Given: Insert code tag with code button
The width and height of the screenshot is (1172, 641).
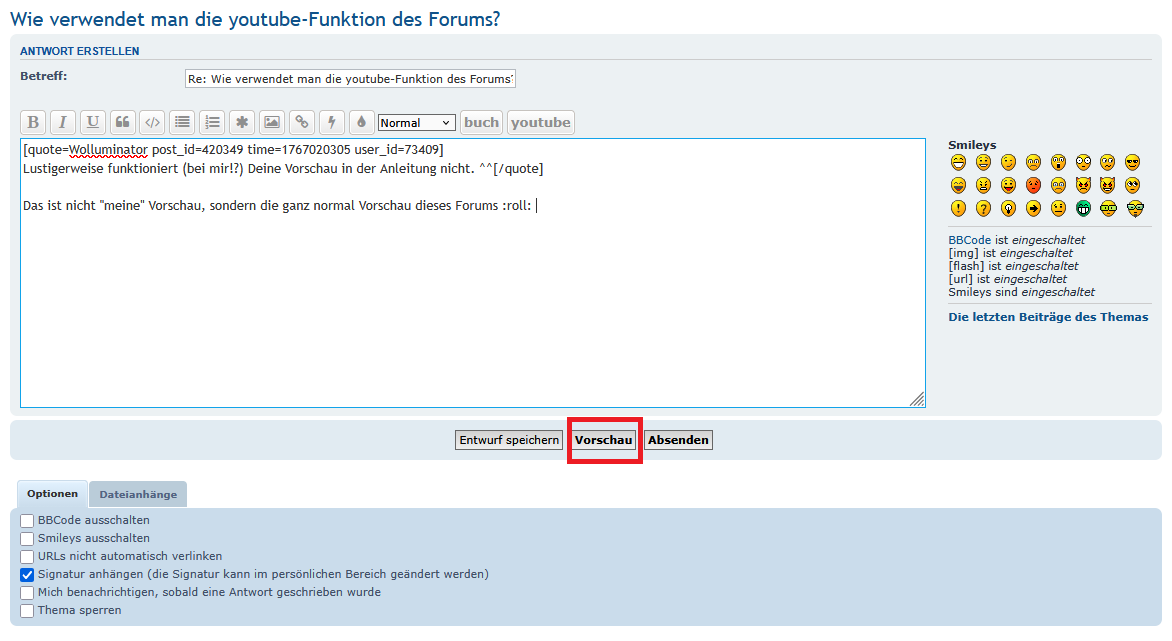Looking at the screenshot, I should tap(152, 123).
